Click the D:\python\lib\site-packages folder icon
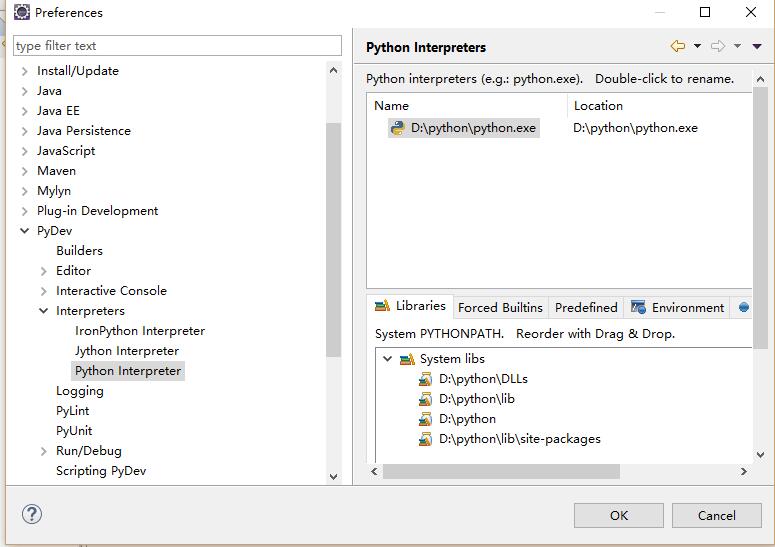775x547 pixels. coord(426,439)
